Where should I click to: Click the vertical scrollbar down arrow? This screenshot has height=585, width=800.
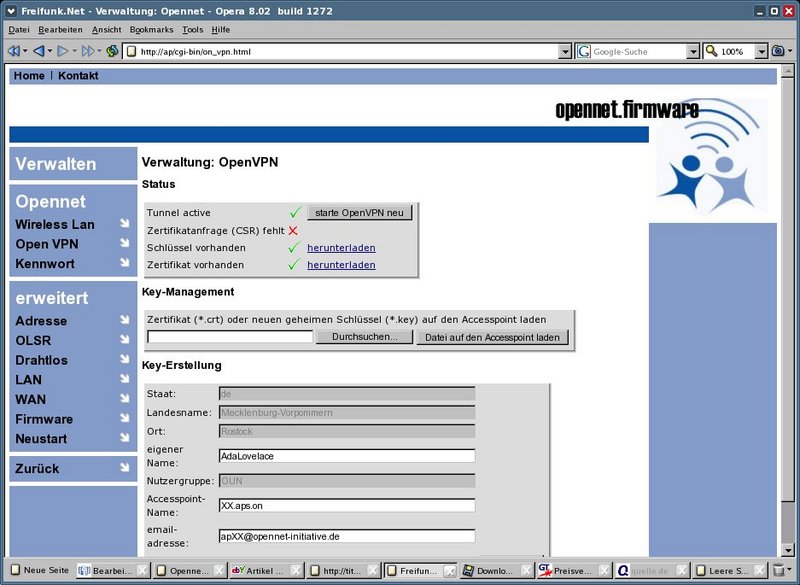point(788,551)
